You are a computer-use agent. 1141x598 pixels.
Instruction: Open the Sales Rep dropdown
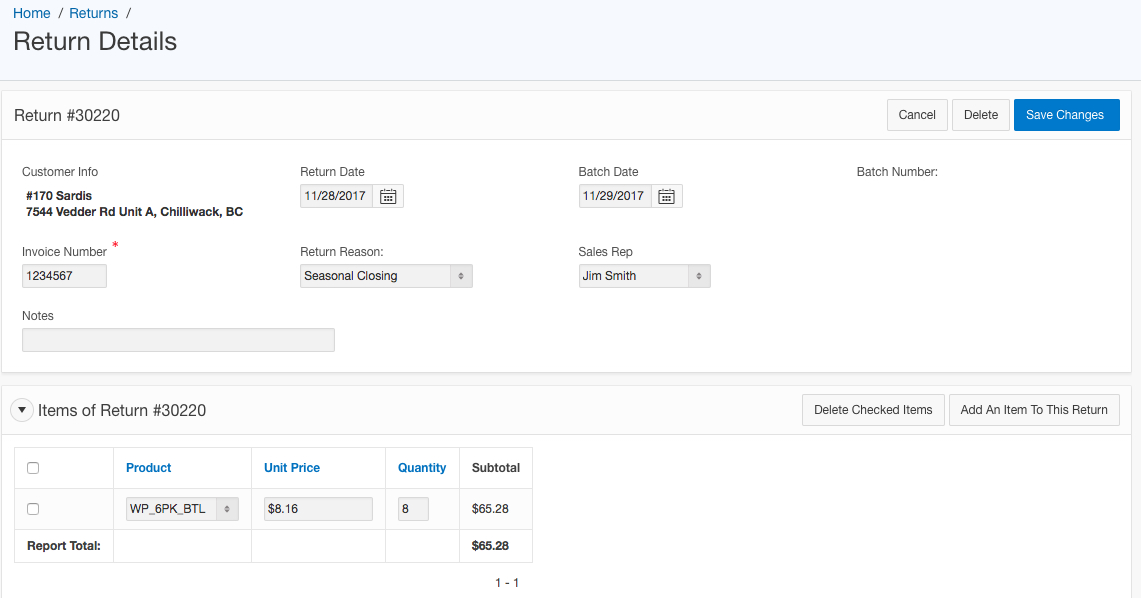(x=644, y=276)
